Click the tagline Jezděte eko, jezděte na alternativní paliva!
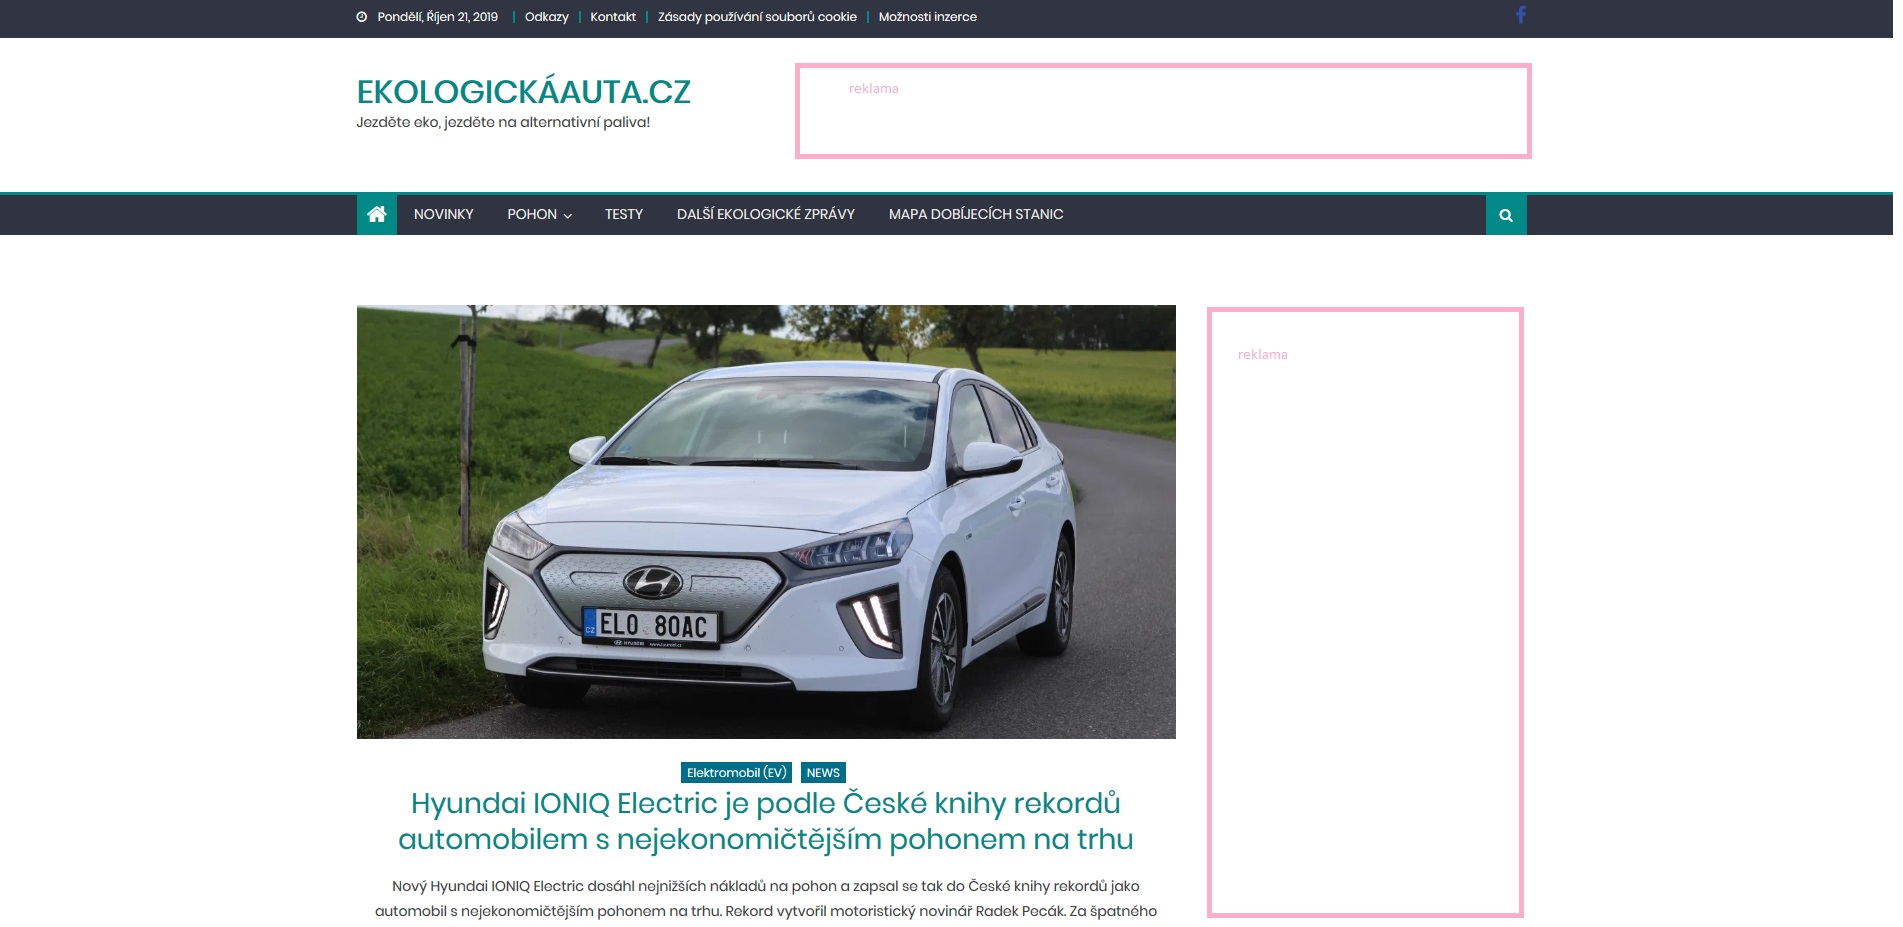 pos(503,122)
